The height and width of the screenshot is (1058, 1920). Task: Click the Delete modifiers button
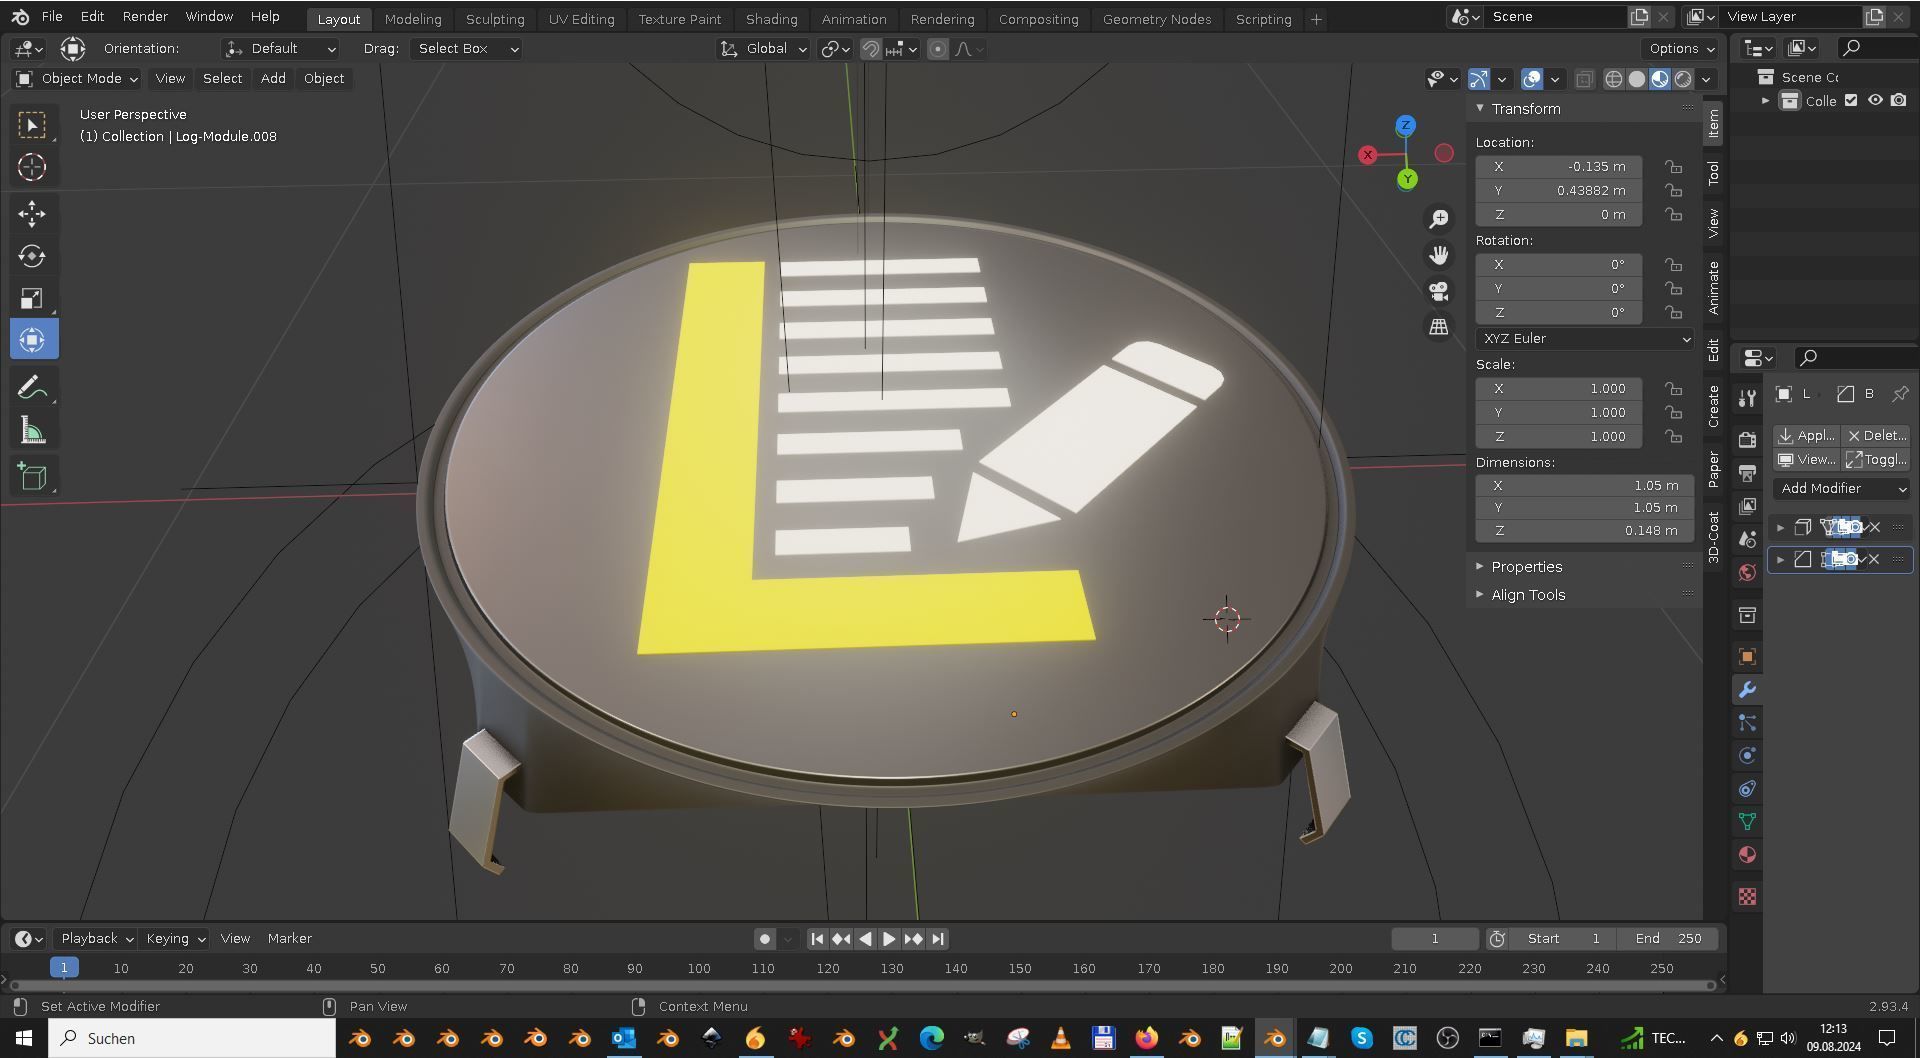(1877, 436)
